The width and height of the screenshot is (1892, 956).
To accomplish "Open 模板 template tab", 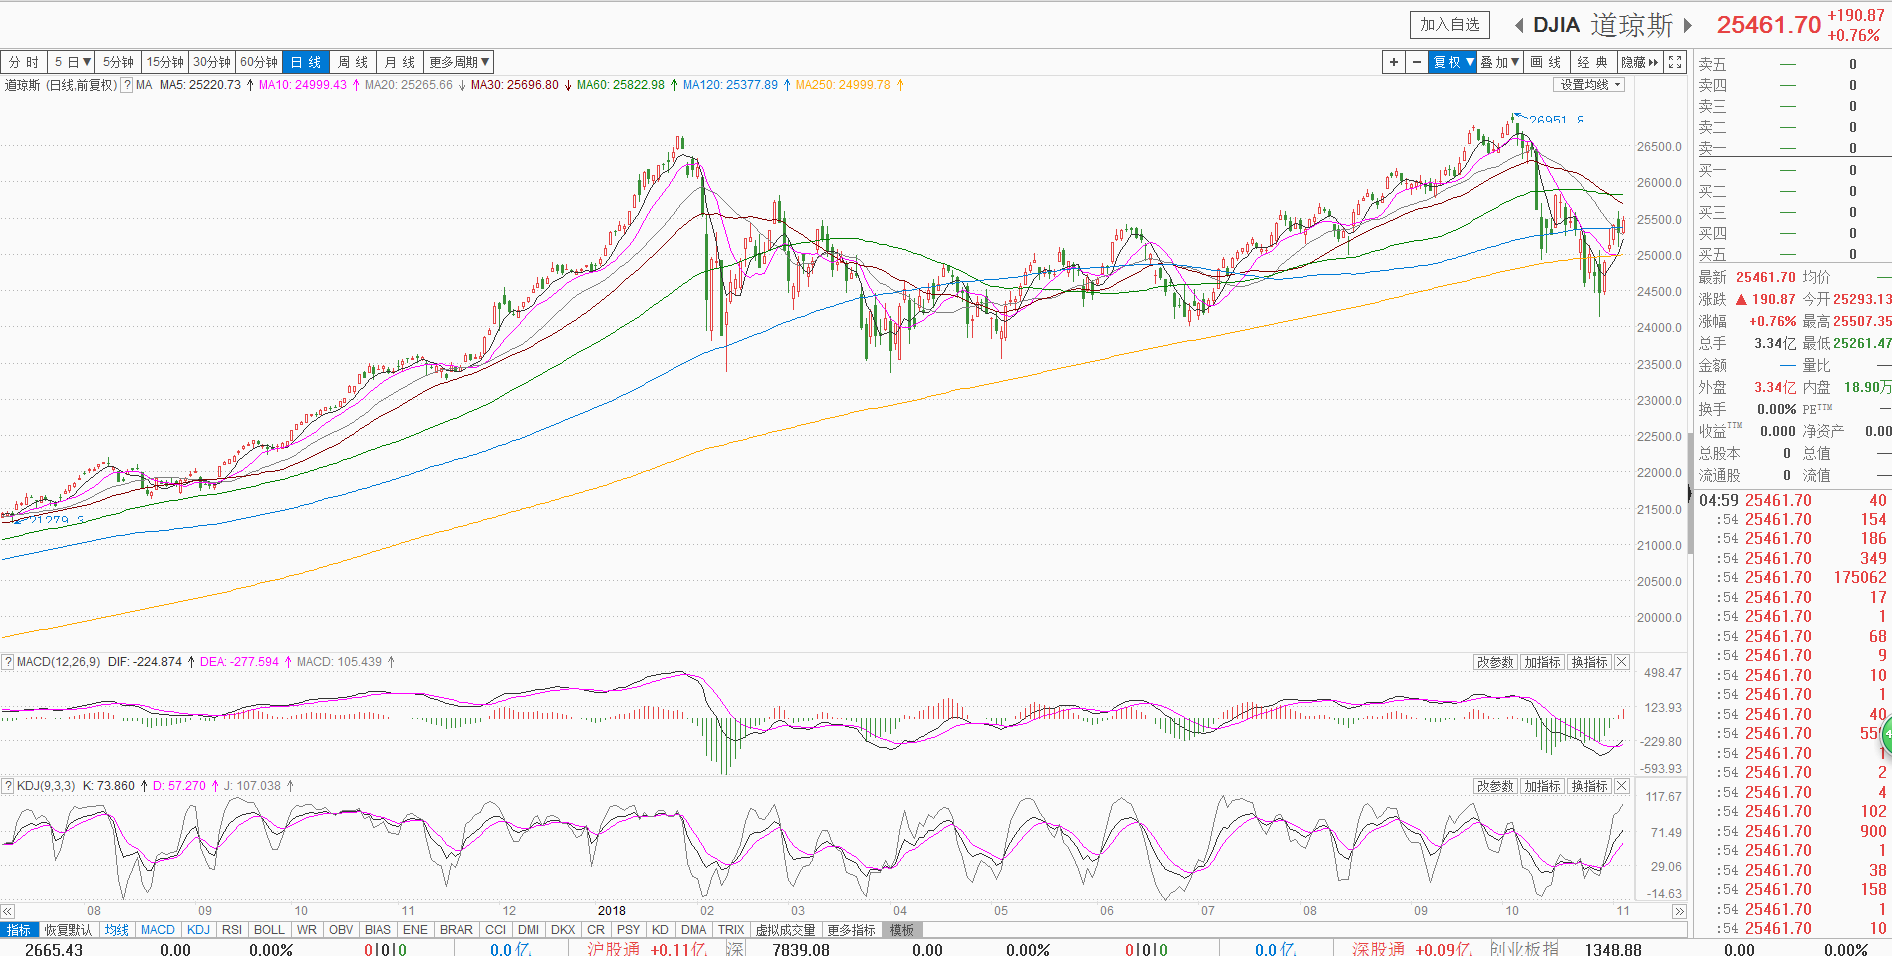I will pos(902,930).
